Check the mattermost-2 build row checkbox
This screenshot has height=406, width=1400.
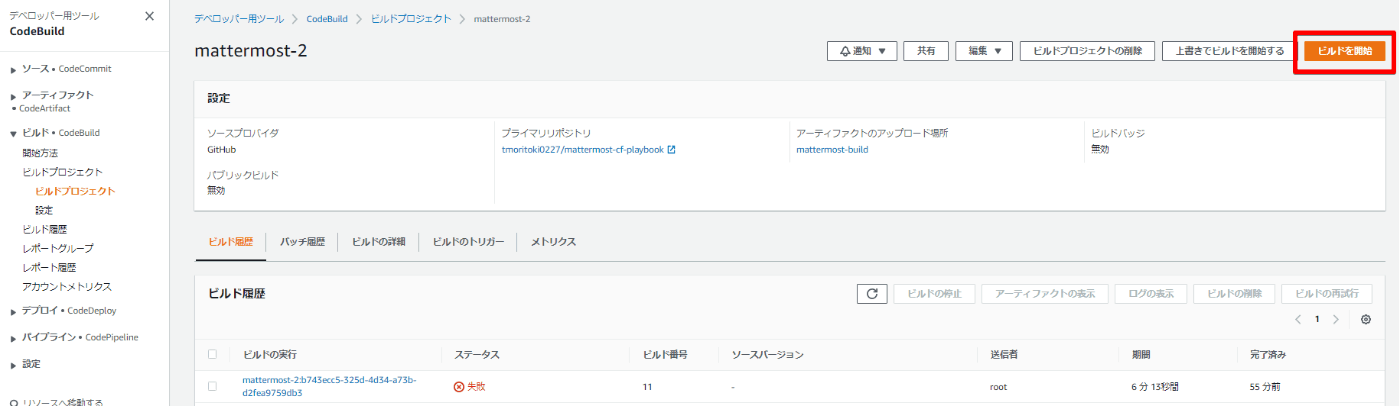pos(212,386)
